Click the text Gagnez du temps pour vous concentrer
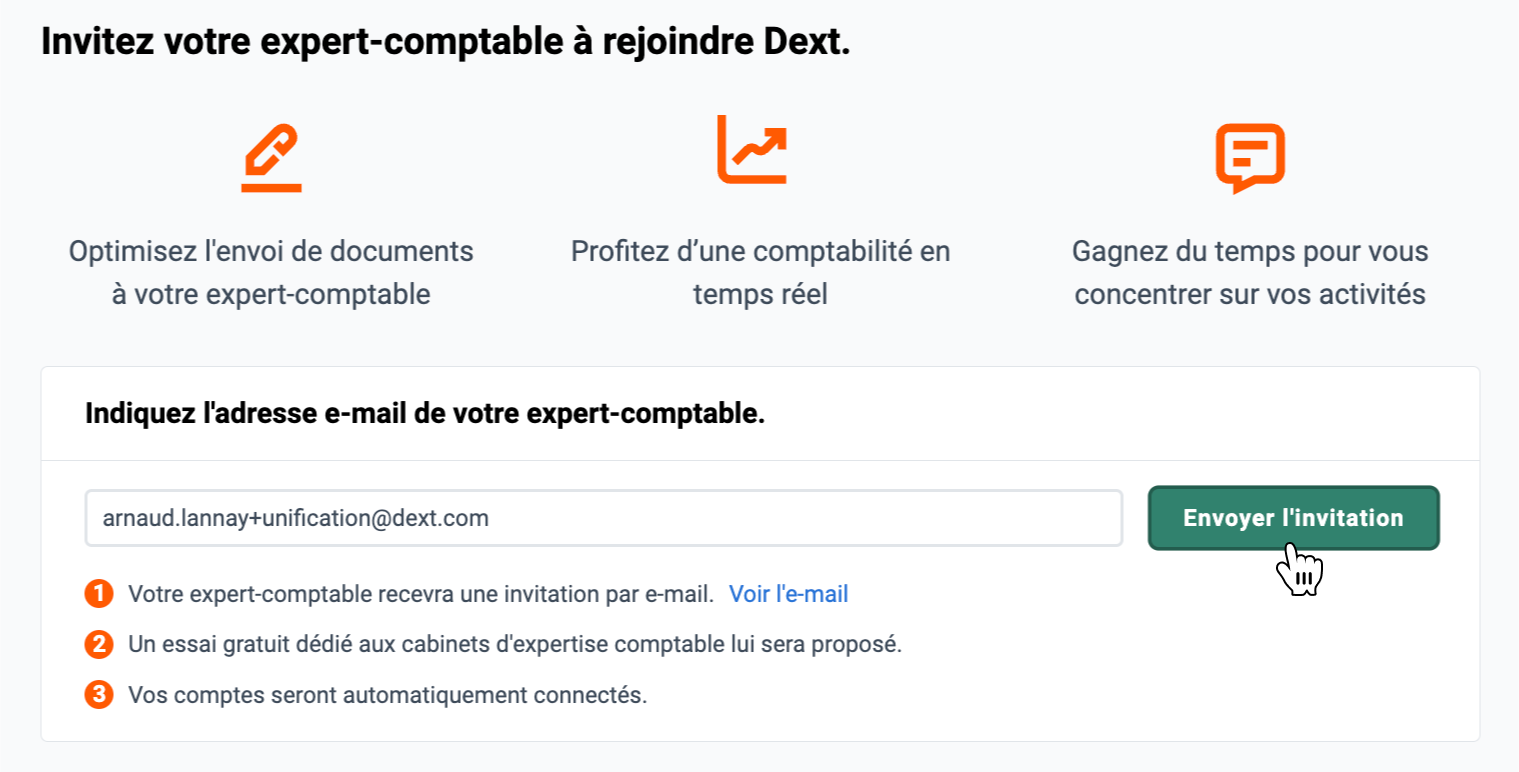The image size is (1519, 772). point(1250,273)
